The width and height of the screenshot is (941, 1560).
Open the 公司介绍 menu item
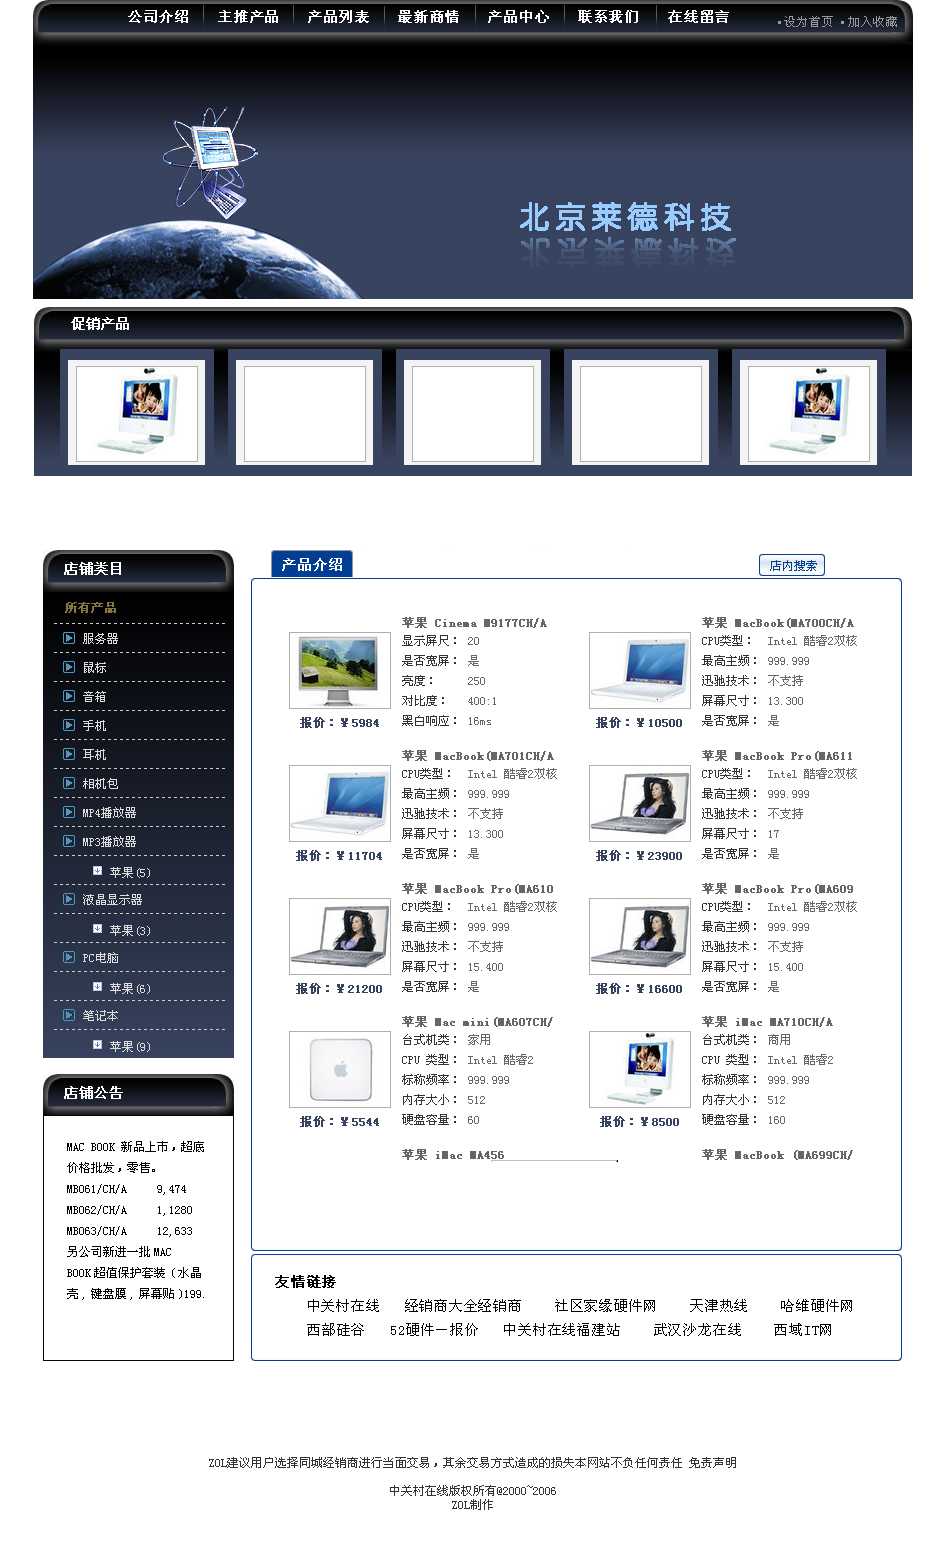[x=158, y=17]
